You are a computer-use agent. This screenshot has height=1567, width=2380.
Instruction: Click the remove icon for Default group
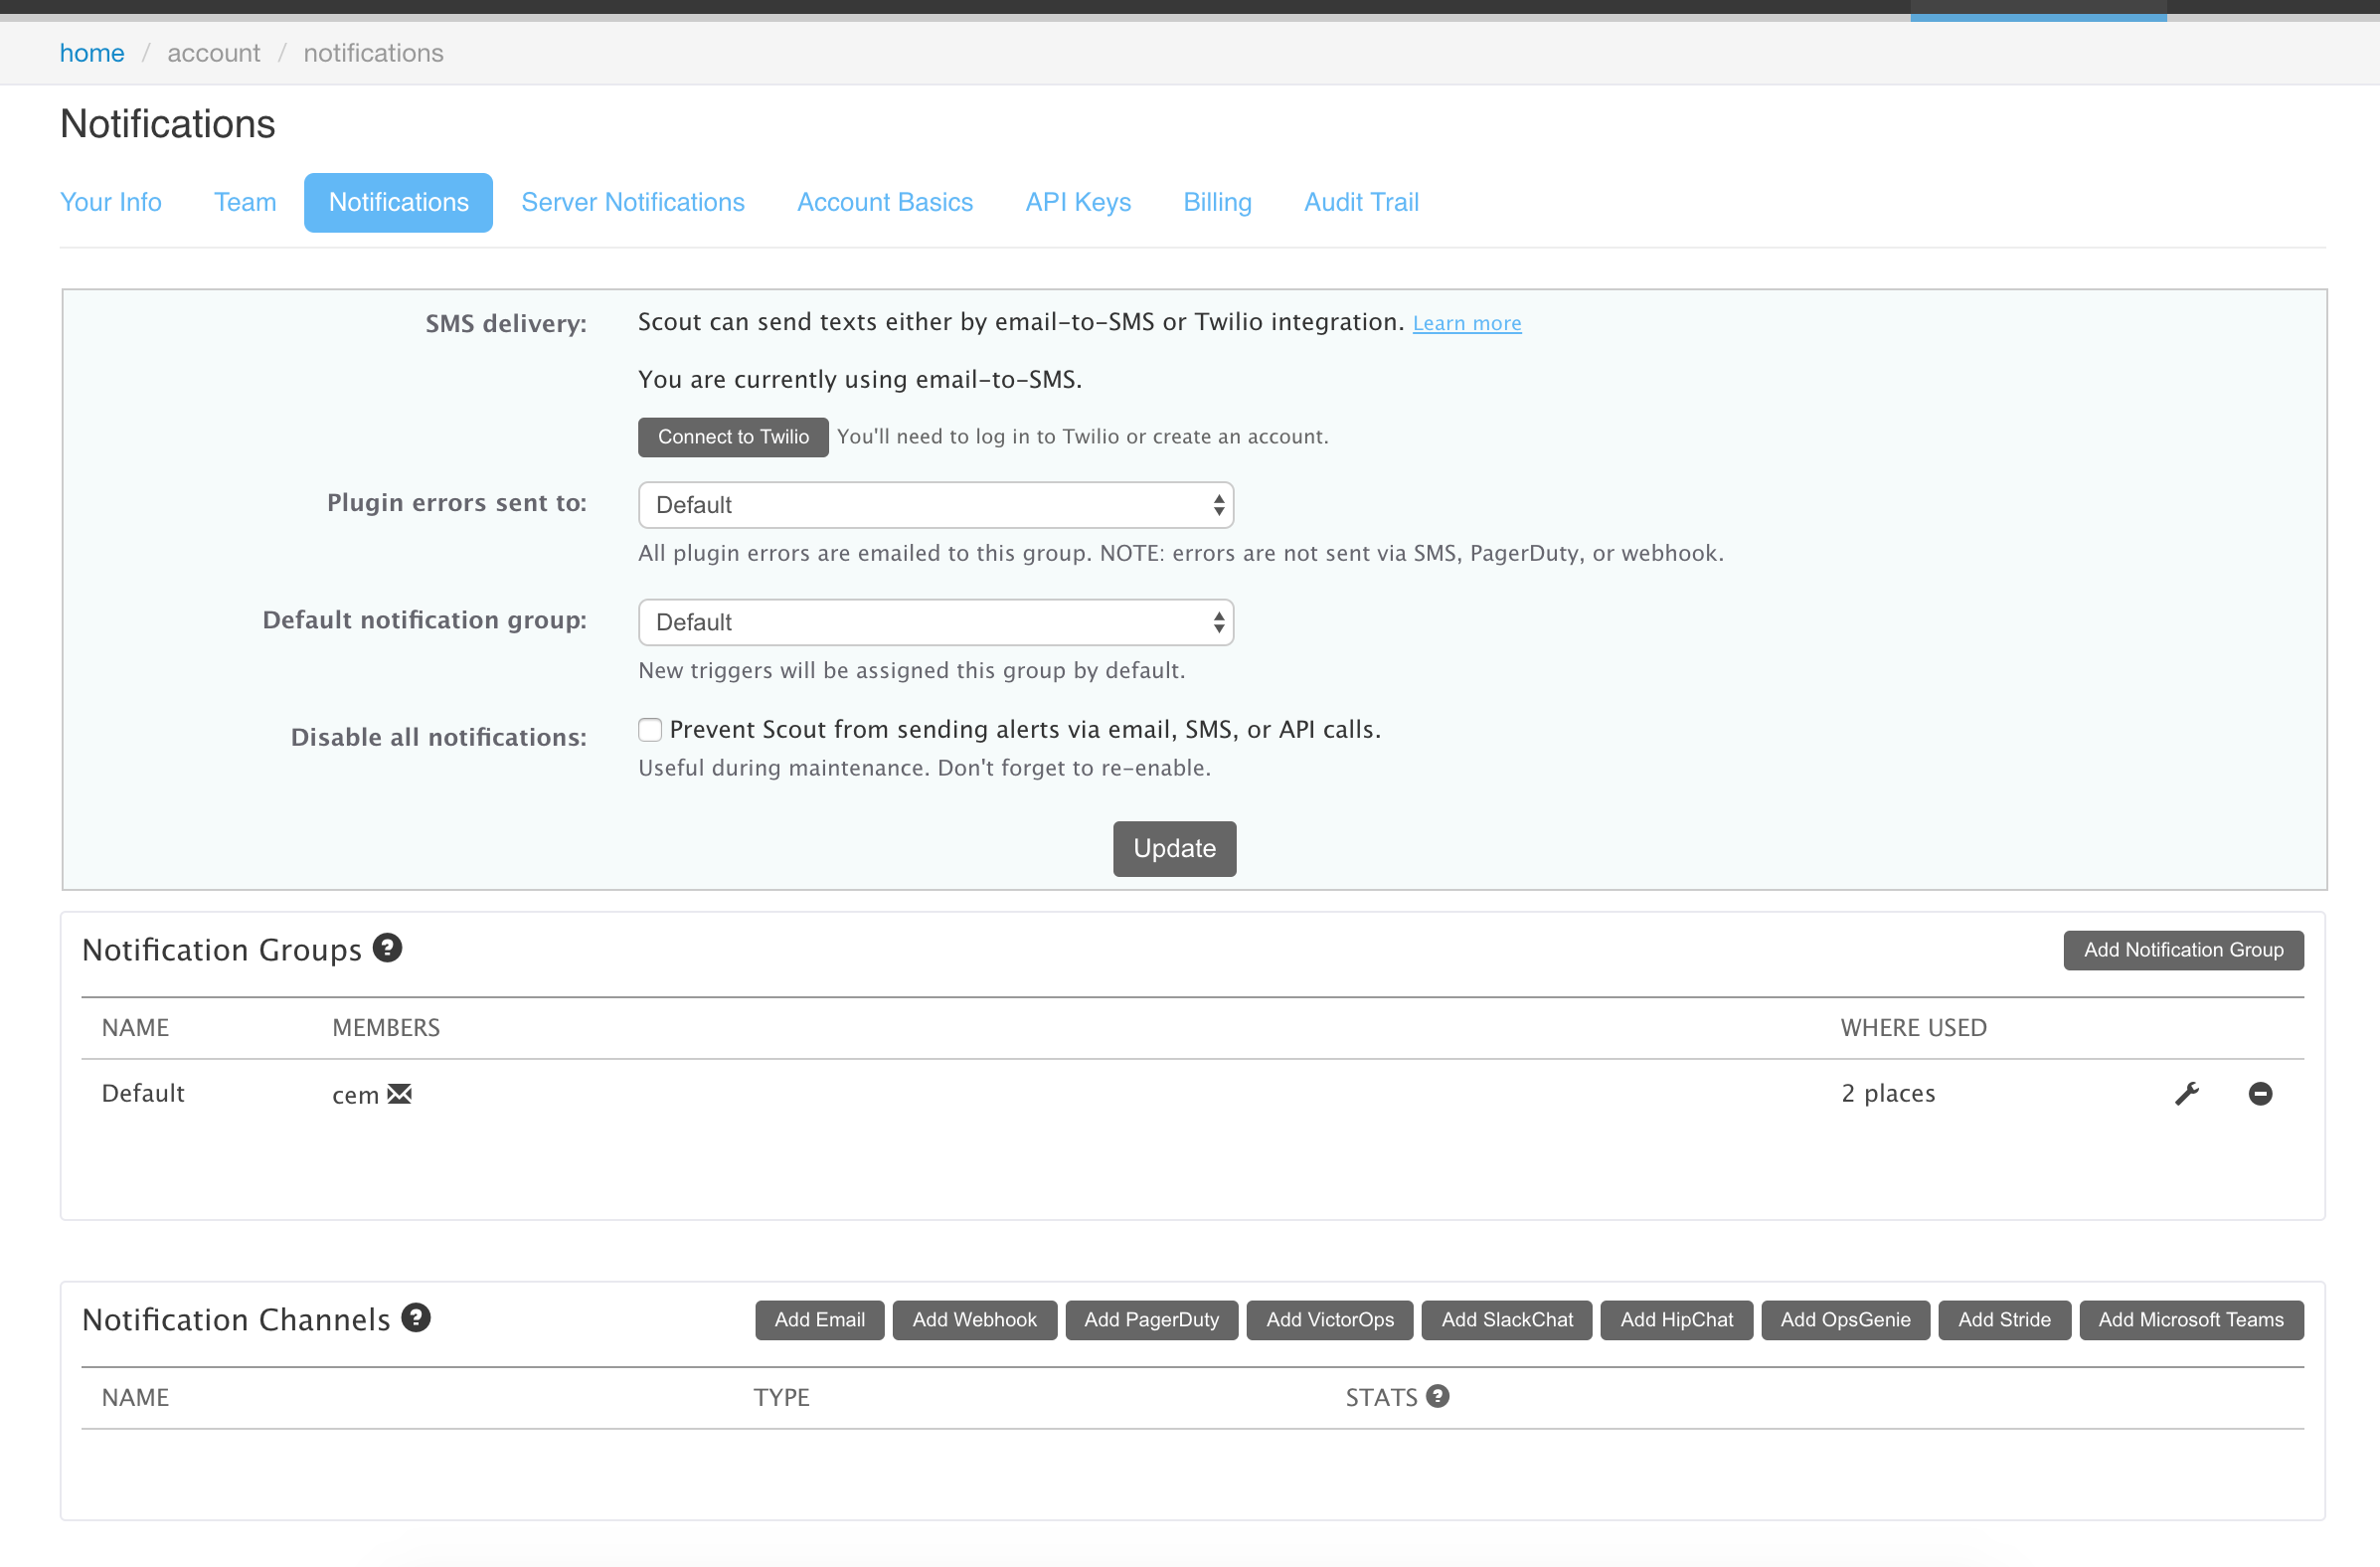point(2259,1093)
